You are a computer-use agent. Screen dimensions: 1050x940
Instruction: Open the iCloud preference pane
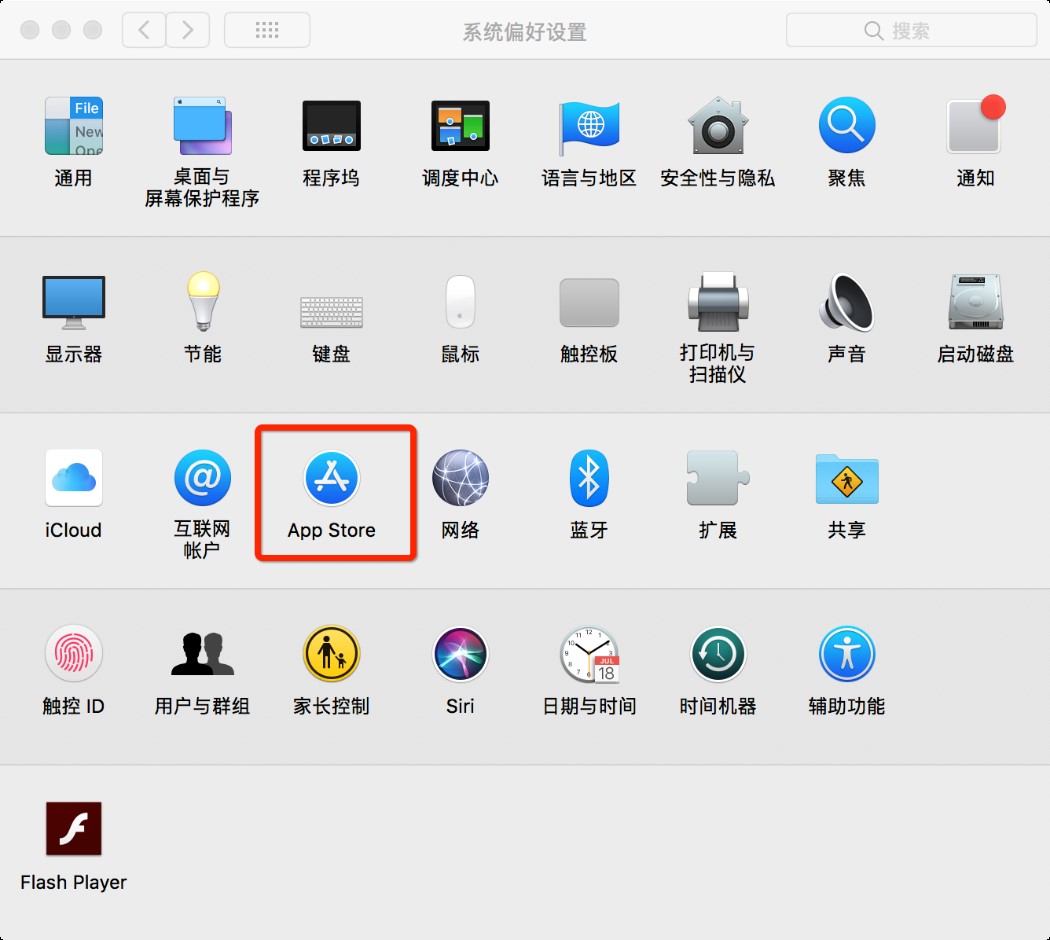pos(73,479)
